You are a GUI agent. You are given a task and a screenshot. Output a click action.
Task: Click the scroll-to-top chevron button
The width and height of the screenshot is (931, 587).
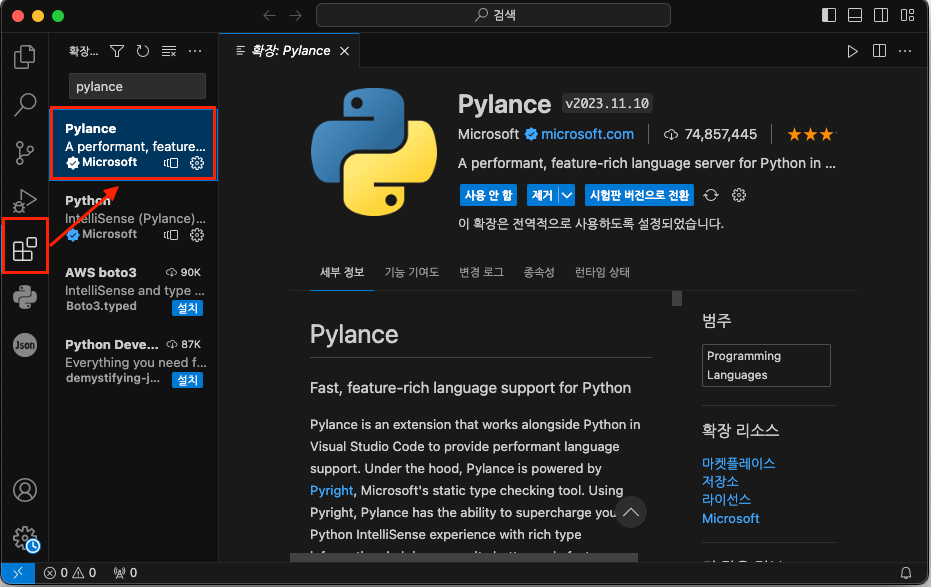coord(631,512)
